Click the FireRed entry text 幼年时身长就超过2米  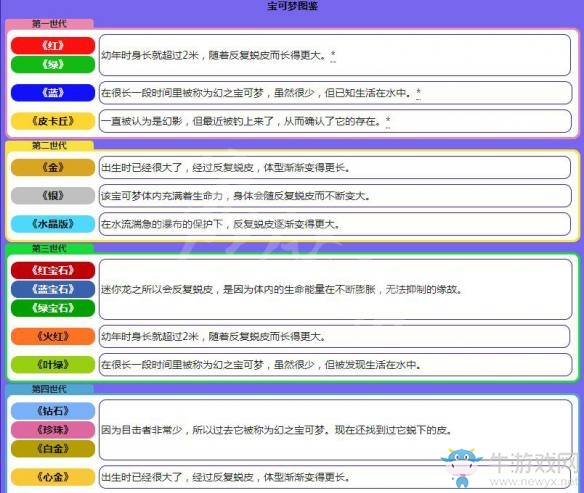150,337
